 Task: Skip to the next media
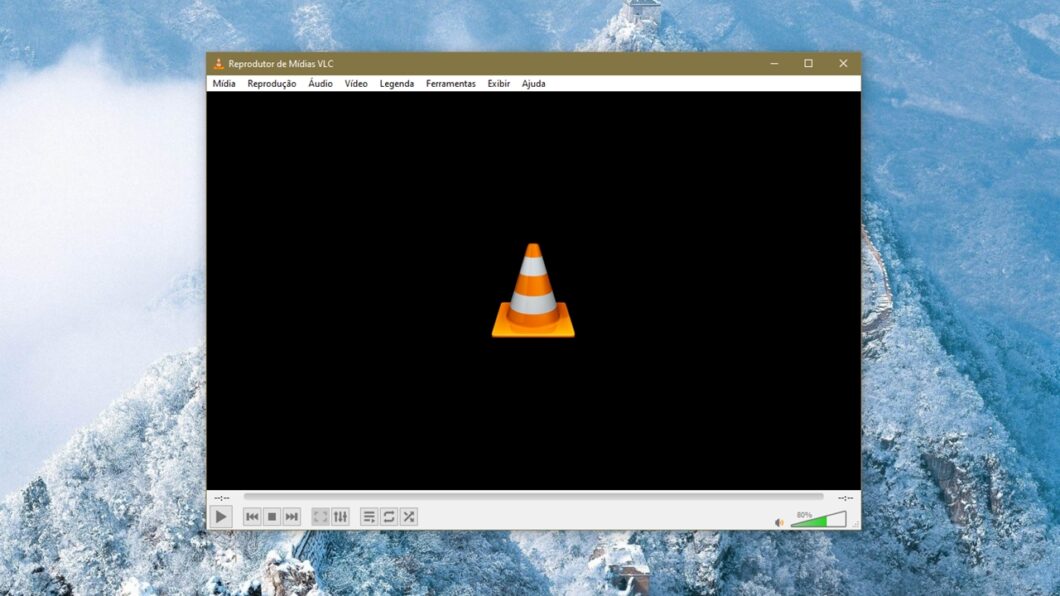pyautogui.click(x=291, y=517)
